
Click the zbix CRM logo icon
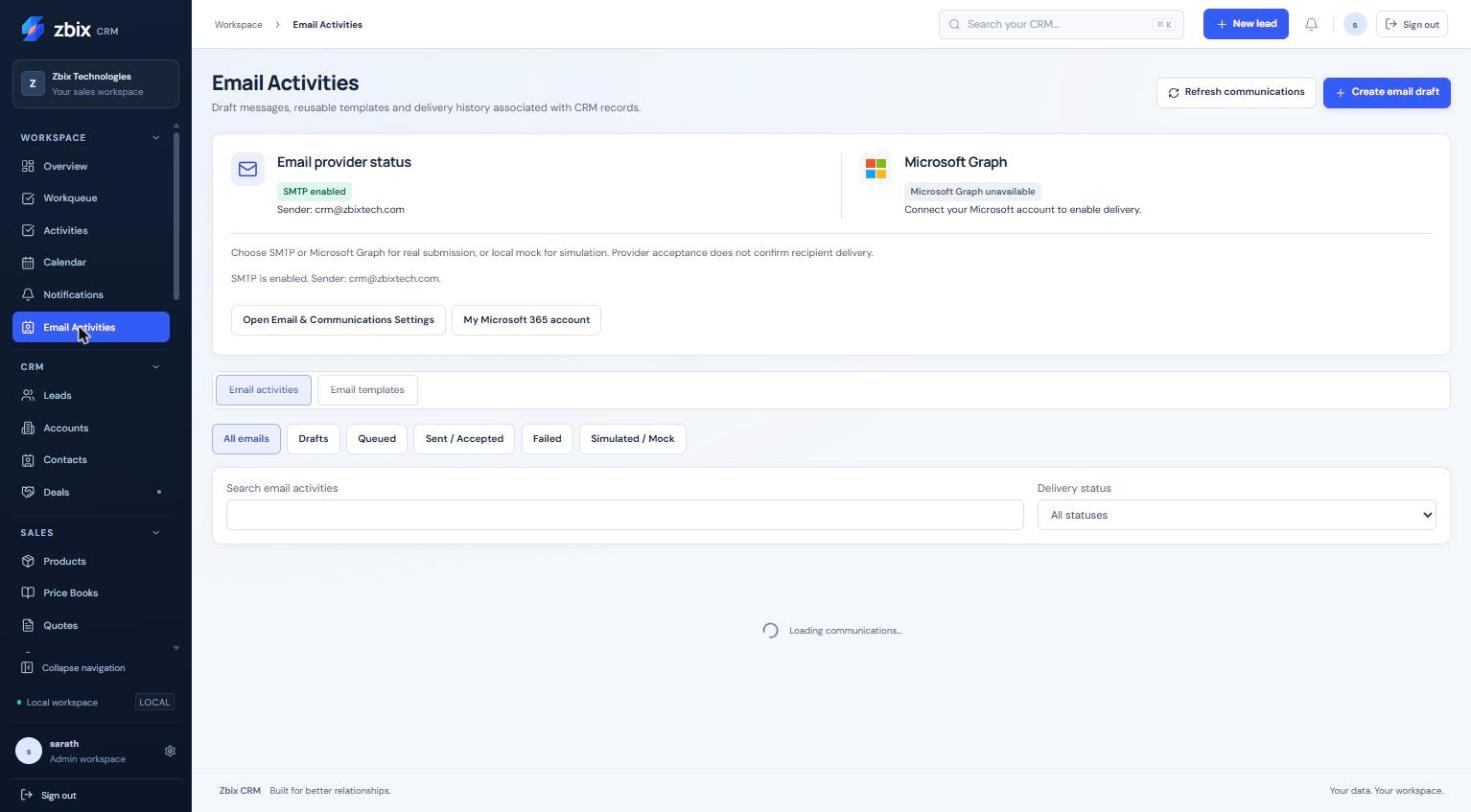(x=32, y=29)
